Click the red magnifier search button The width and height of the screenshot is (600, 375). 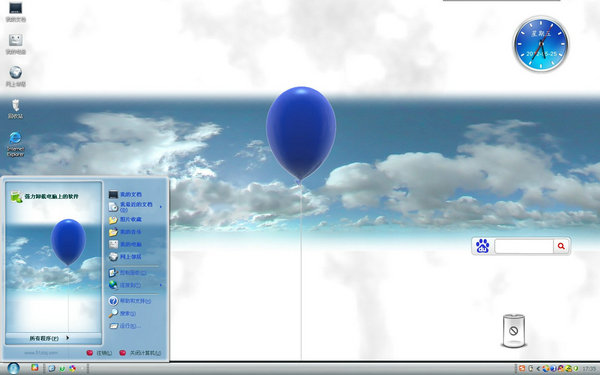(561, 246)
